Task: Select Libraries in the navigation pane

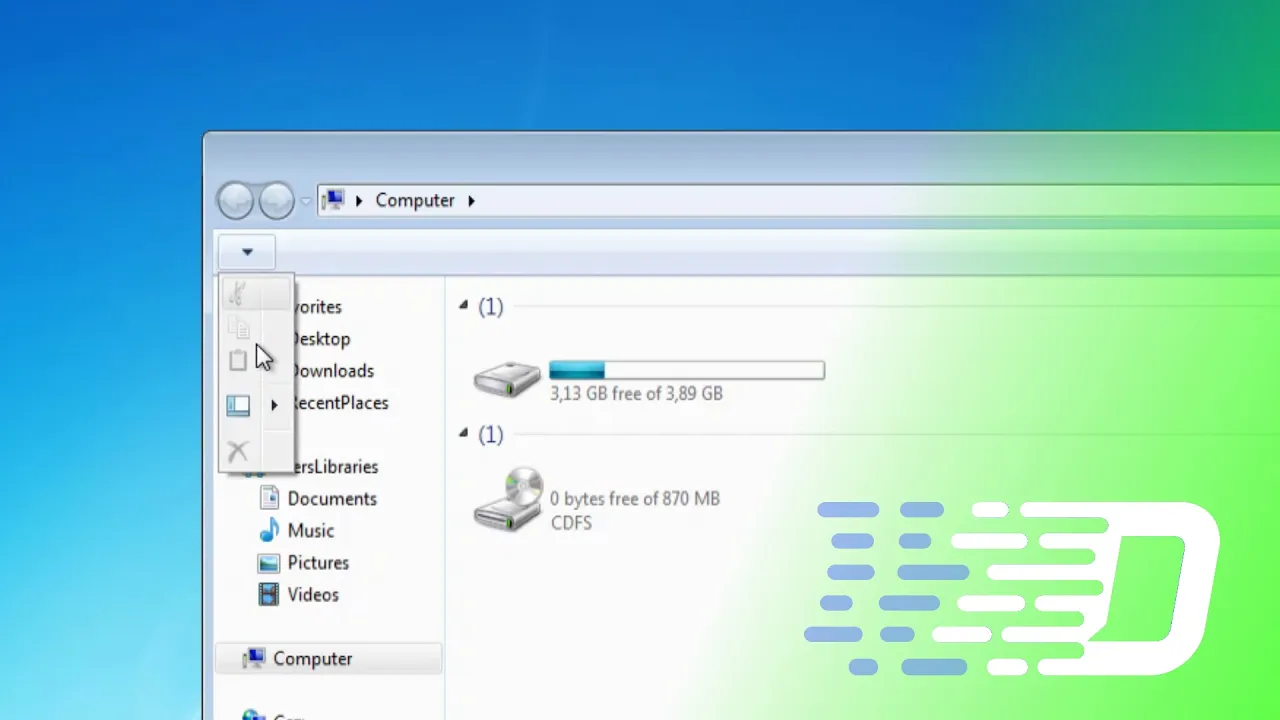Action: pyautogui.click(x=336, y=467)
